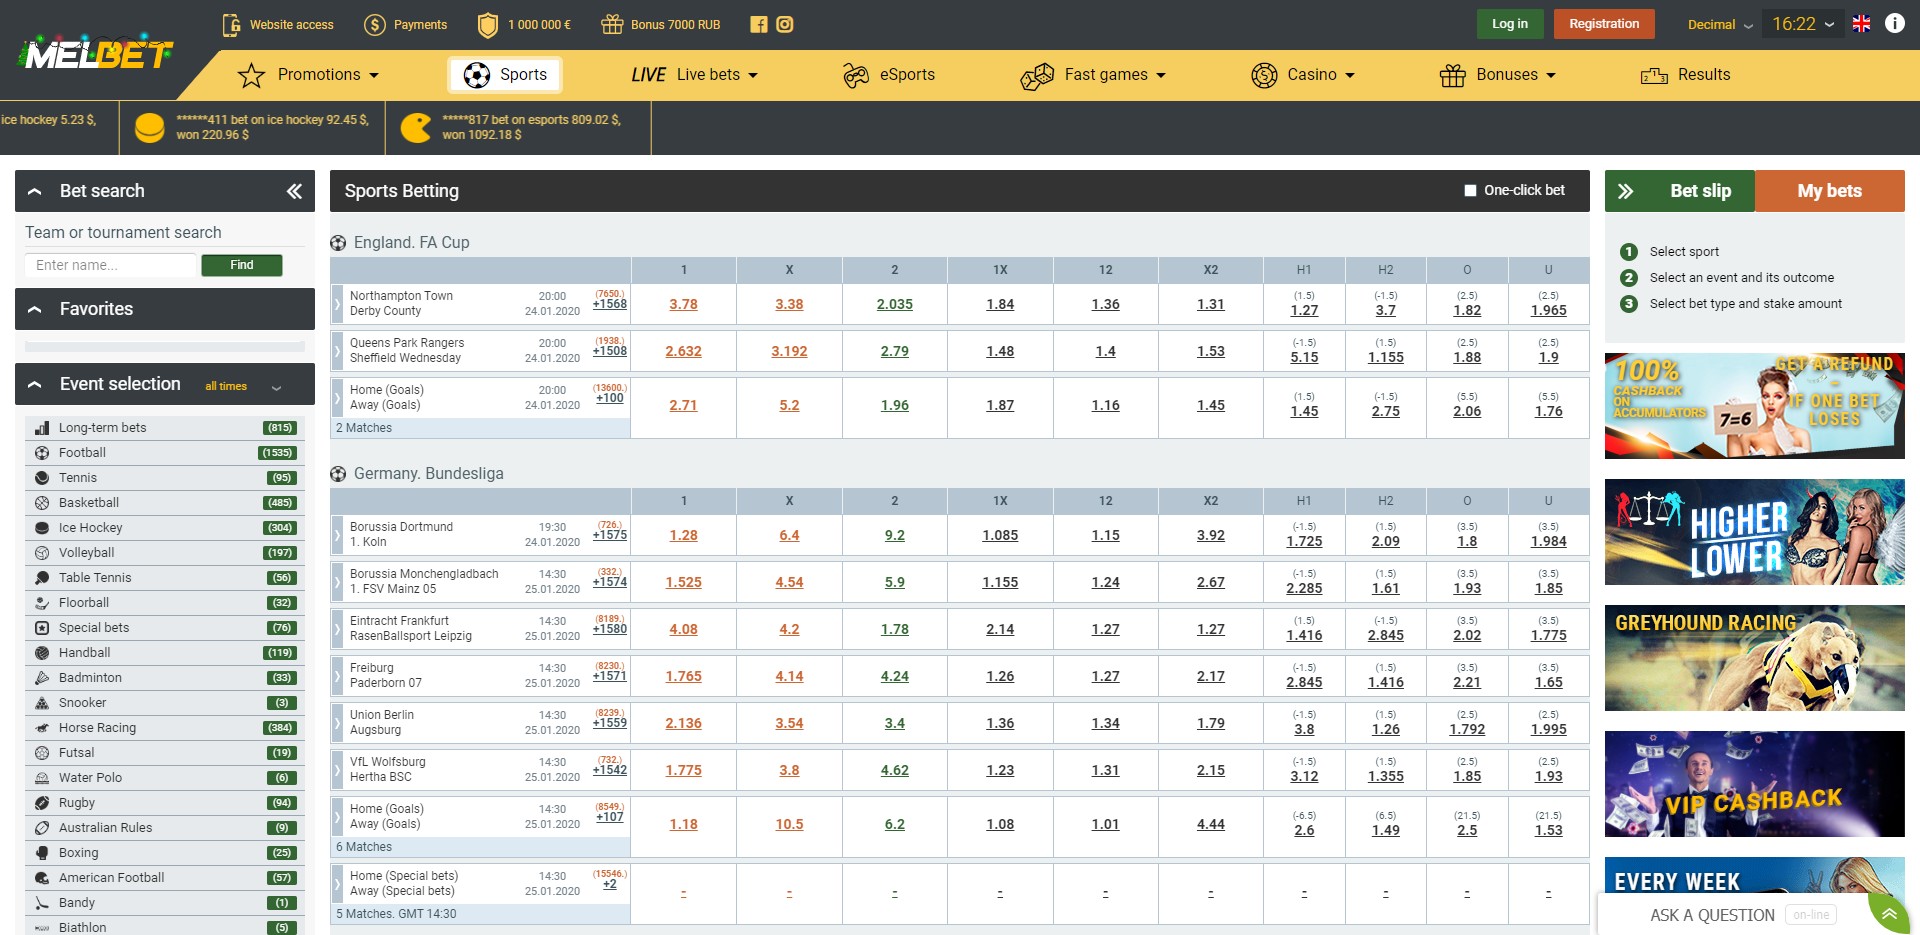Open the 16:22 time zone dropdown
This screenshot has height=935, width=1920.
[1803, 24]
